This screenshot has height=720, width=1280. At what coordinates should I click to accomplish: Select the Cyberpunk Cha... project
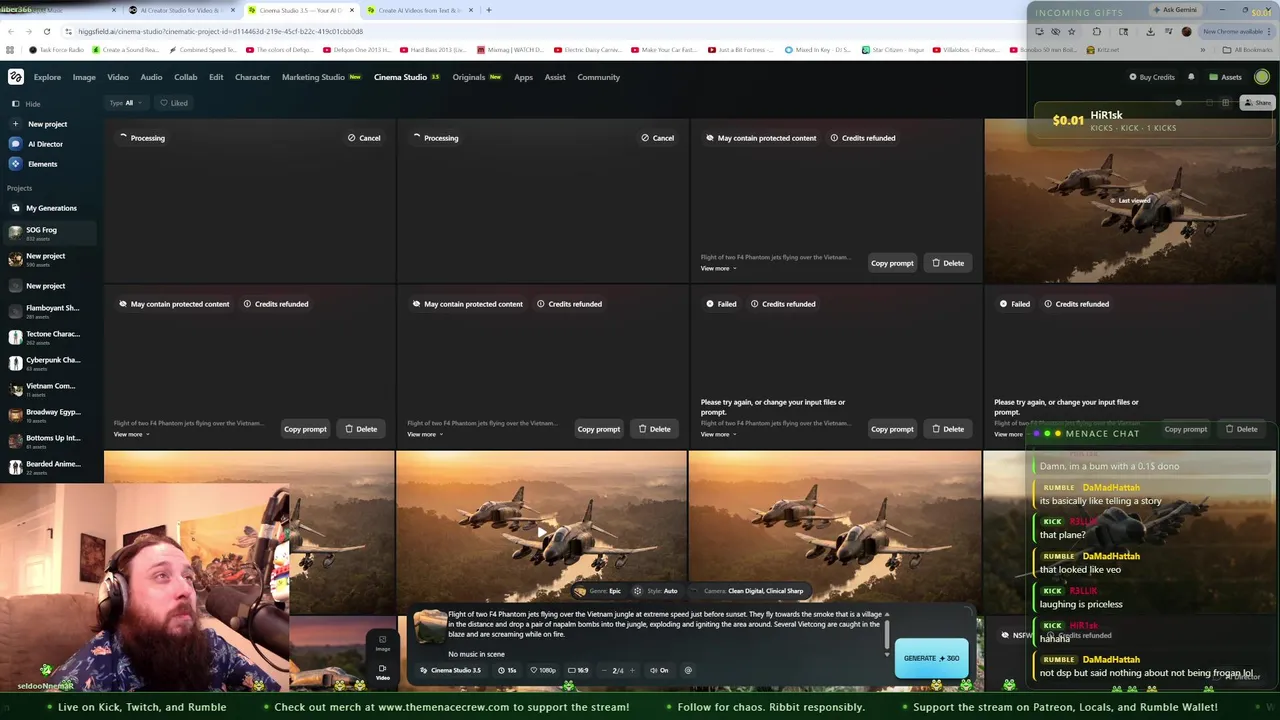50,363
